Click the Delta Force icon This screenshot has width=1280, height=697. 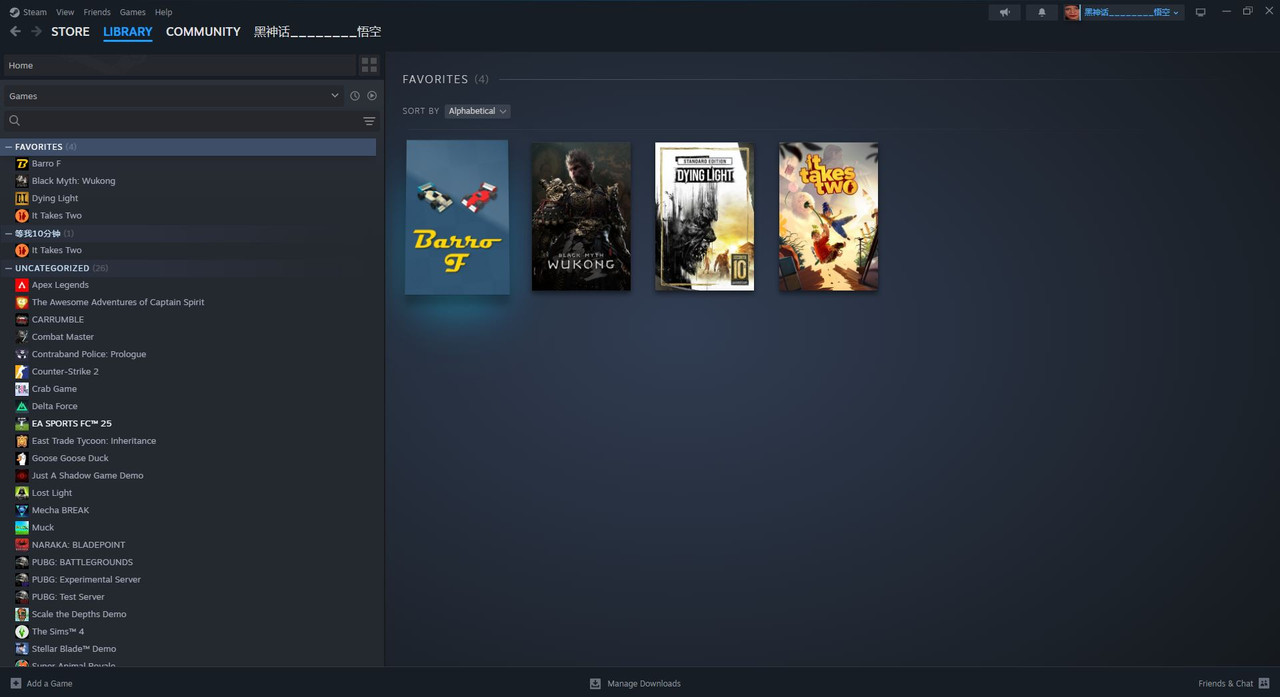coord(22,406)
